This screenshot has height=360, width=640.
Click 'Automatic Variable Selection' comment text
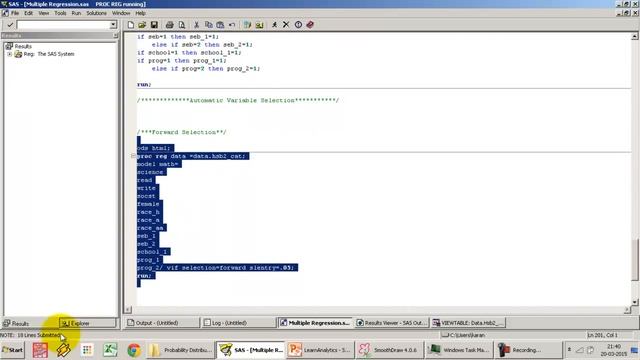click(242, 100)
